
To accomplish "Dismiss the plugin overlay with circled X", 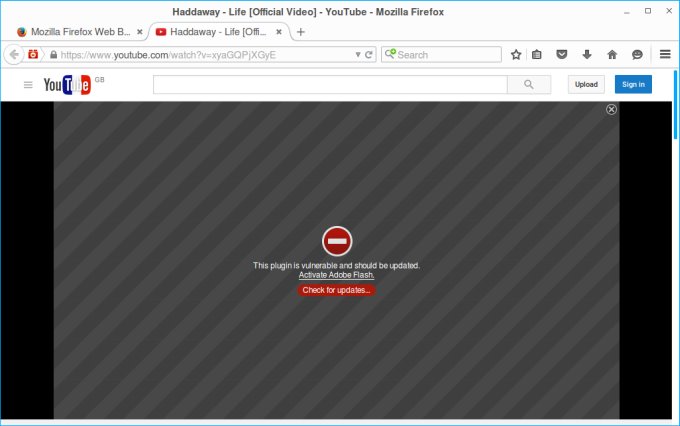I will coord(611,109).
